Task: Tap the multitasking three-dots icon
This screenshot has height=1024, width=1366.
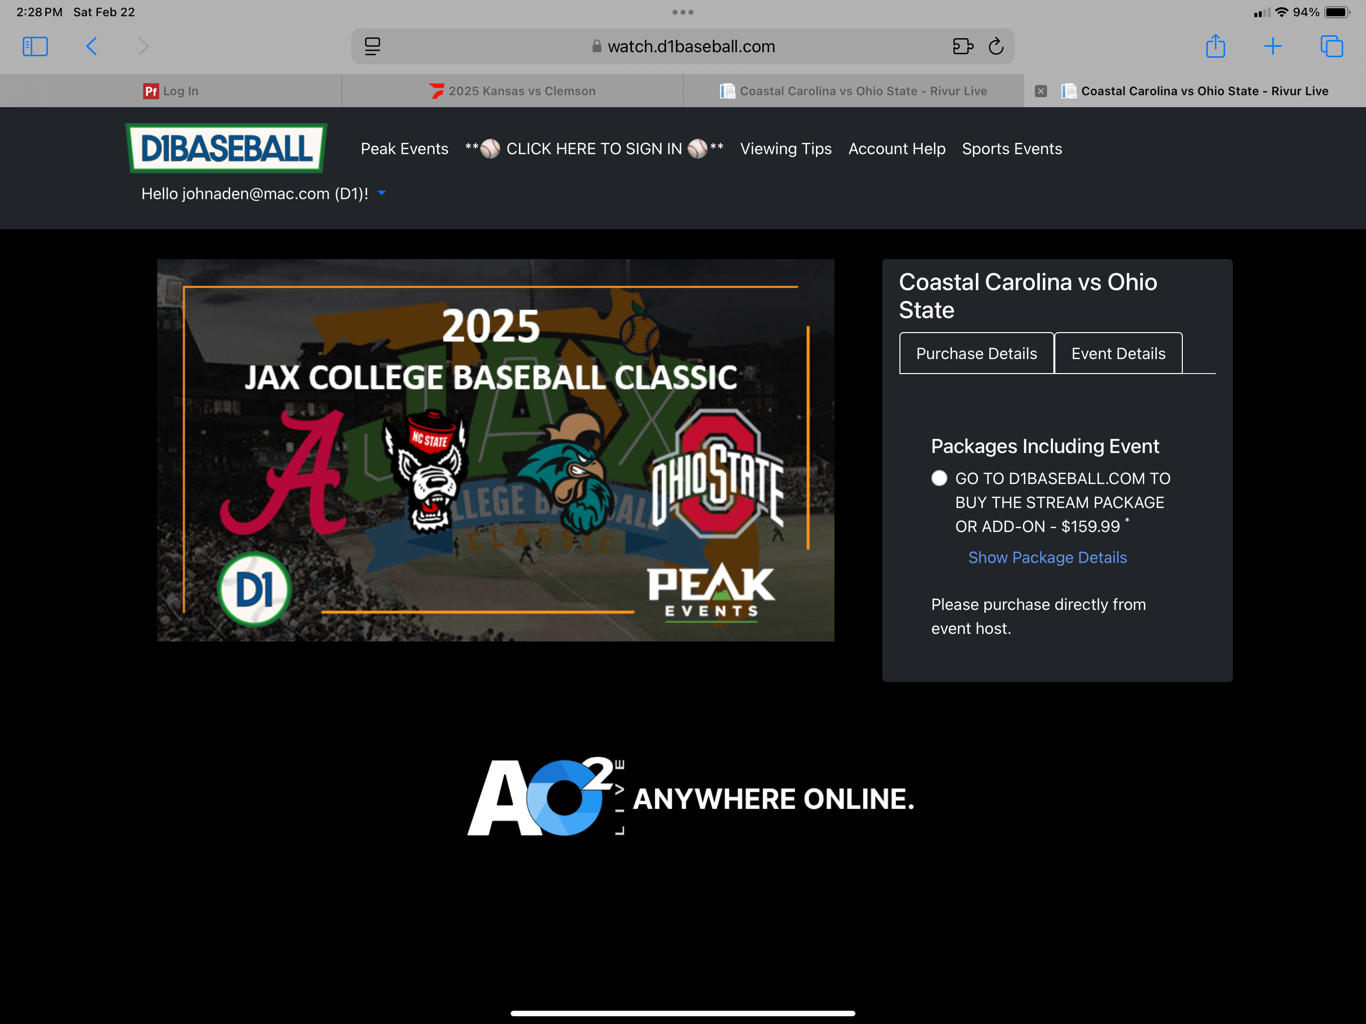Action: 683,12
